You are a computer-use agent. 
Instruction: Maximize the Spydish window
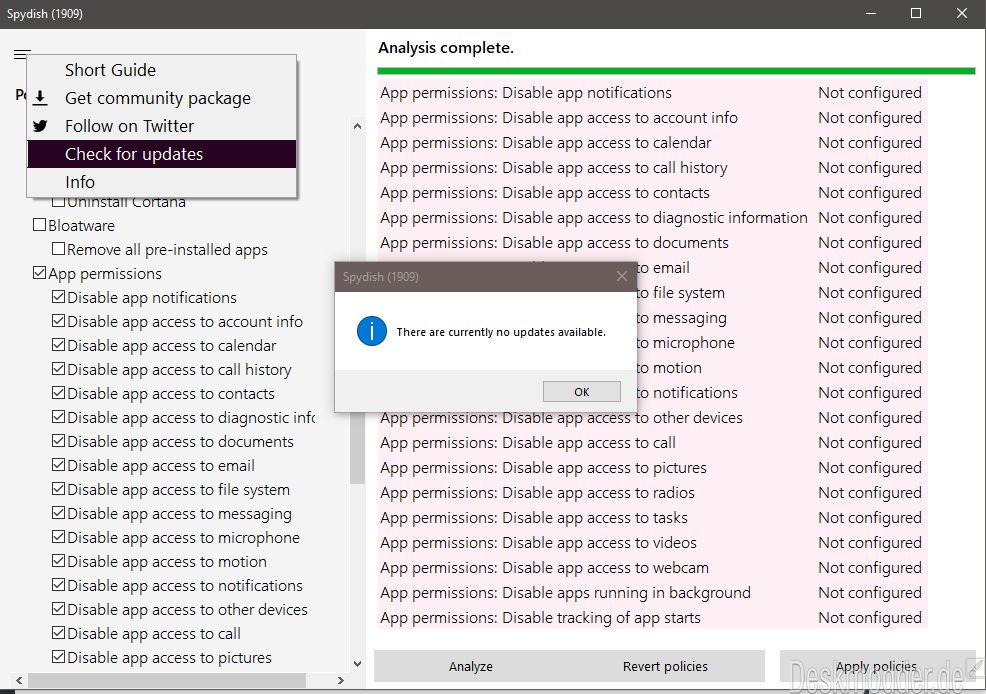pyautogui.click(x=916, y=13)
